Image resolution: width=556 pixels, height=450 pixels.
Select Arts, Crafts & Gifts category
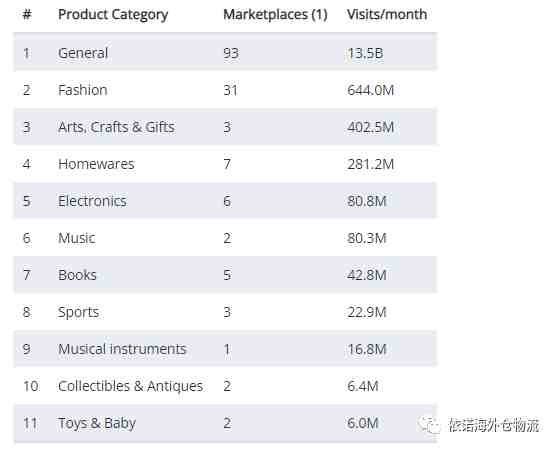pos(116,127)
